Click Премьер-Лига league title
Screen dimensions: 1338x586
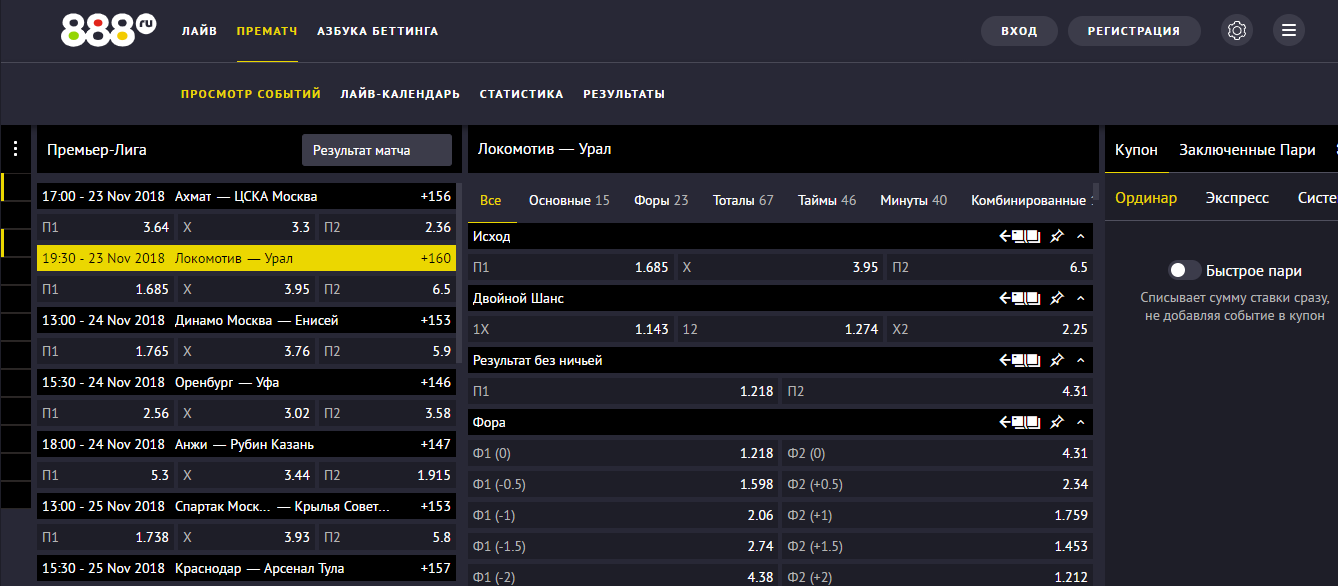pos(97,151)
